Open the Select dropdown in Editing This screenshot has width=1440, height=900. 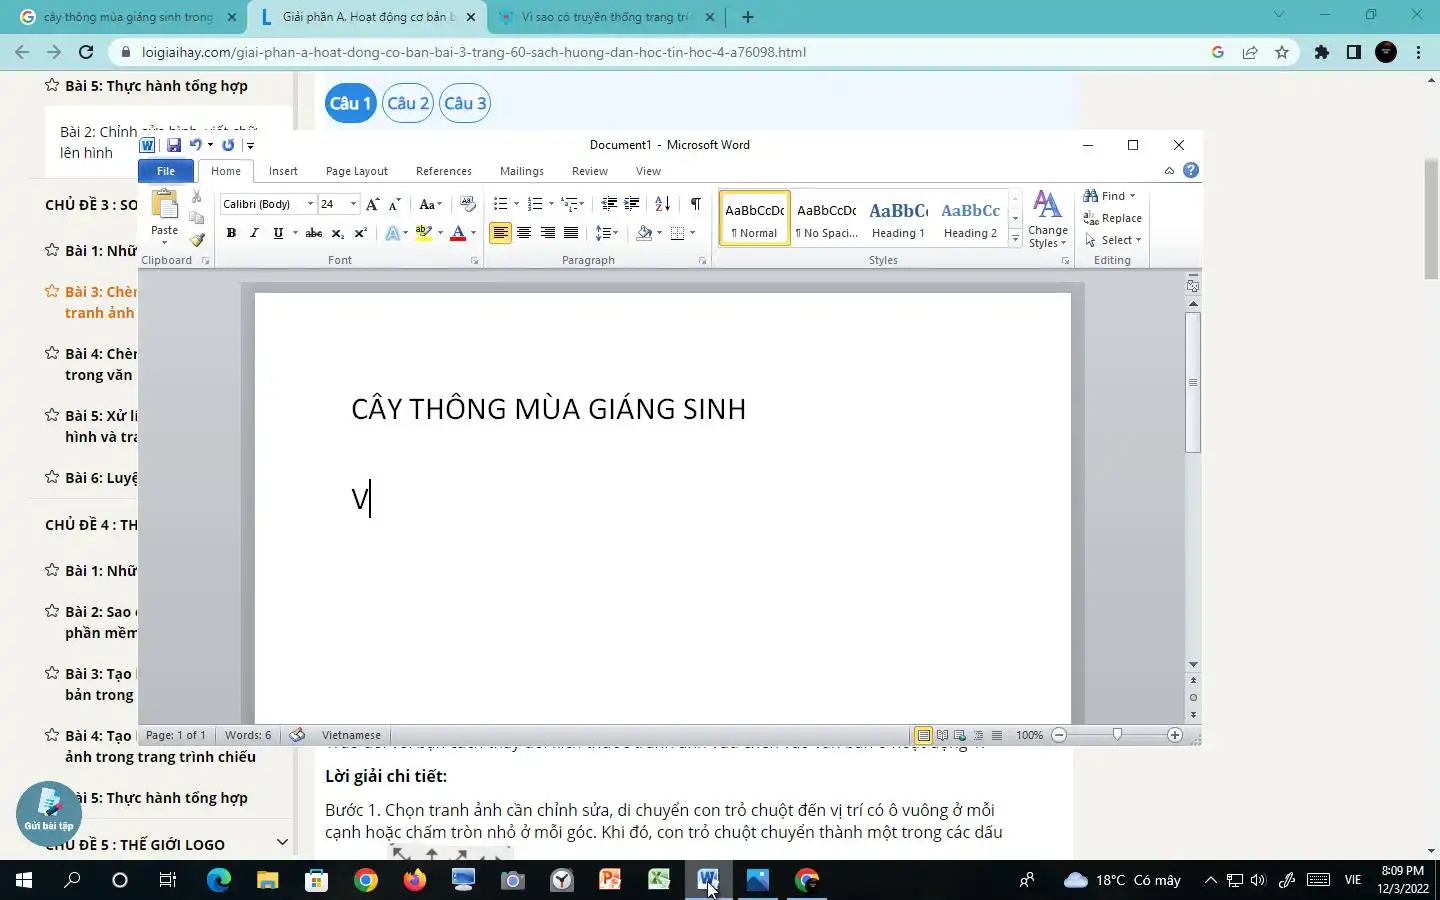[1112, 240]
